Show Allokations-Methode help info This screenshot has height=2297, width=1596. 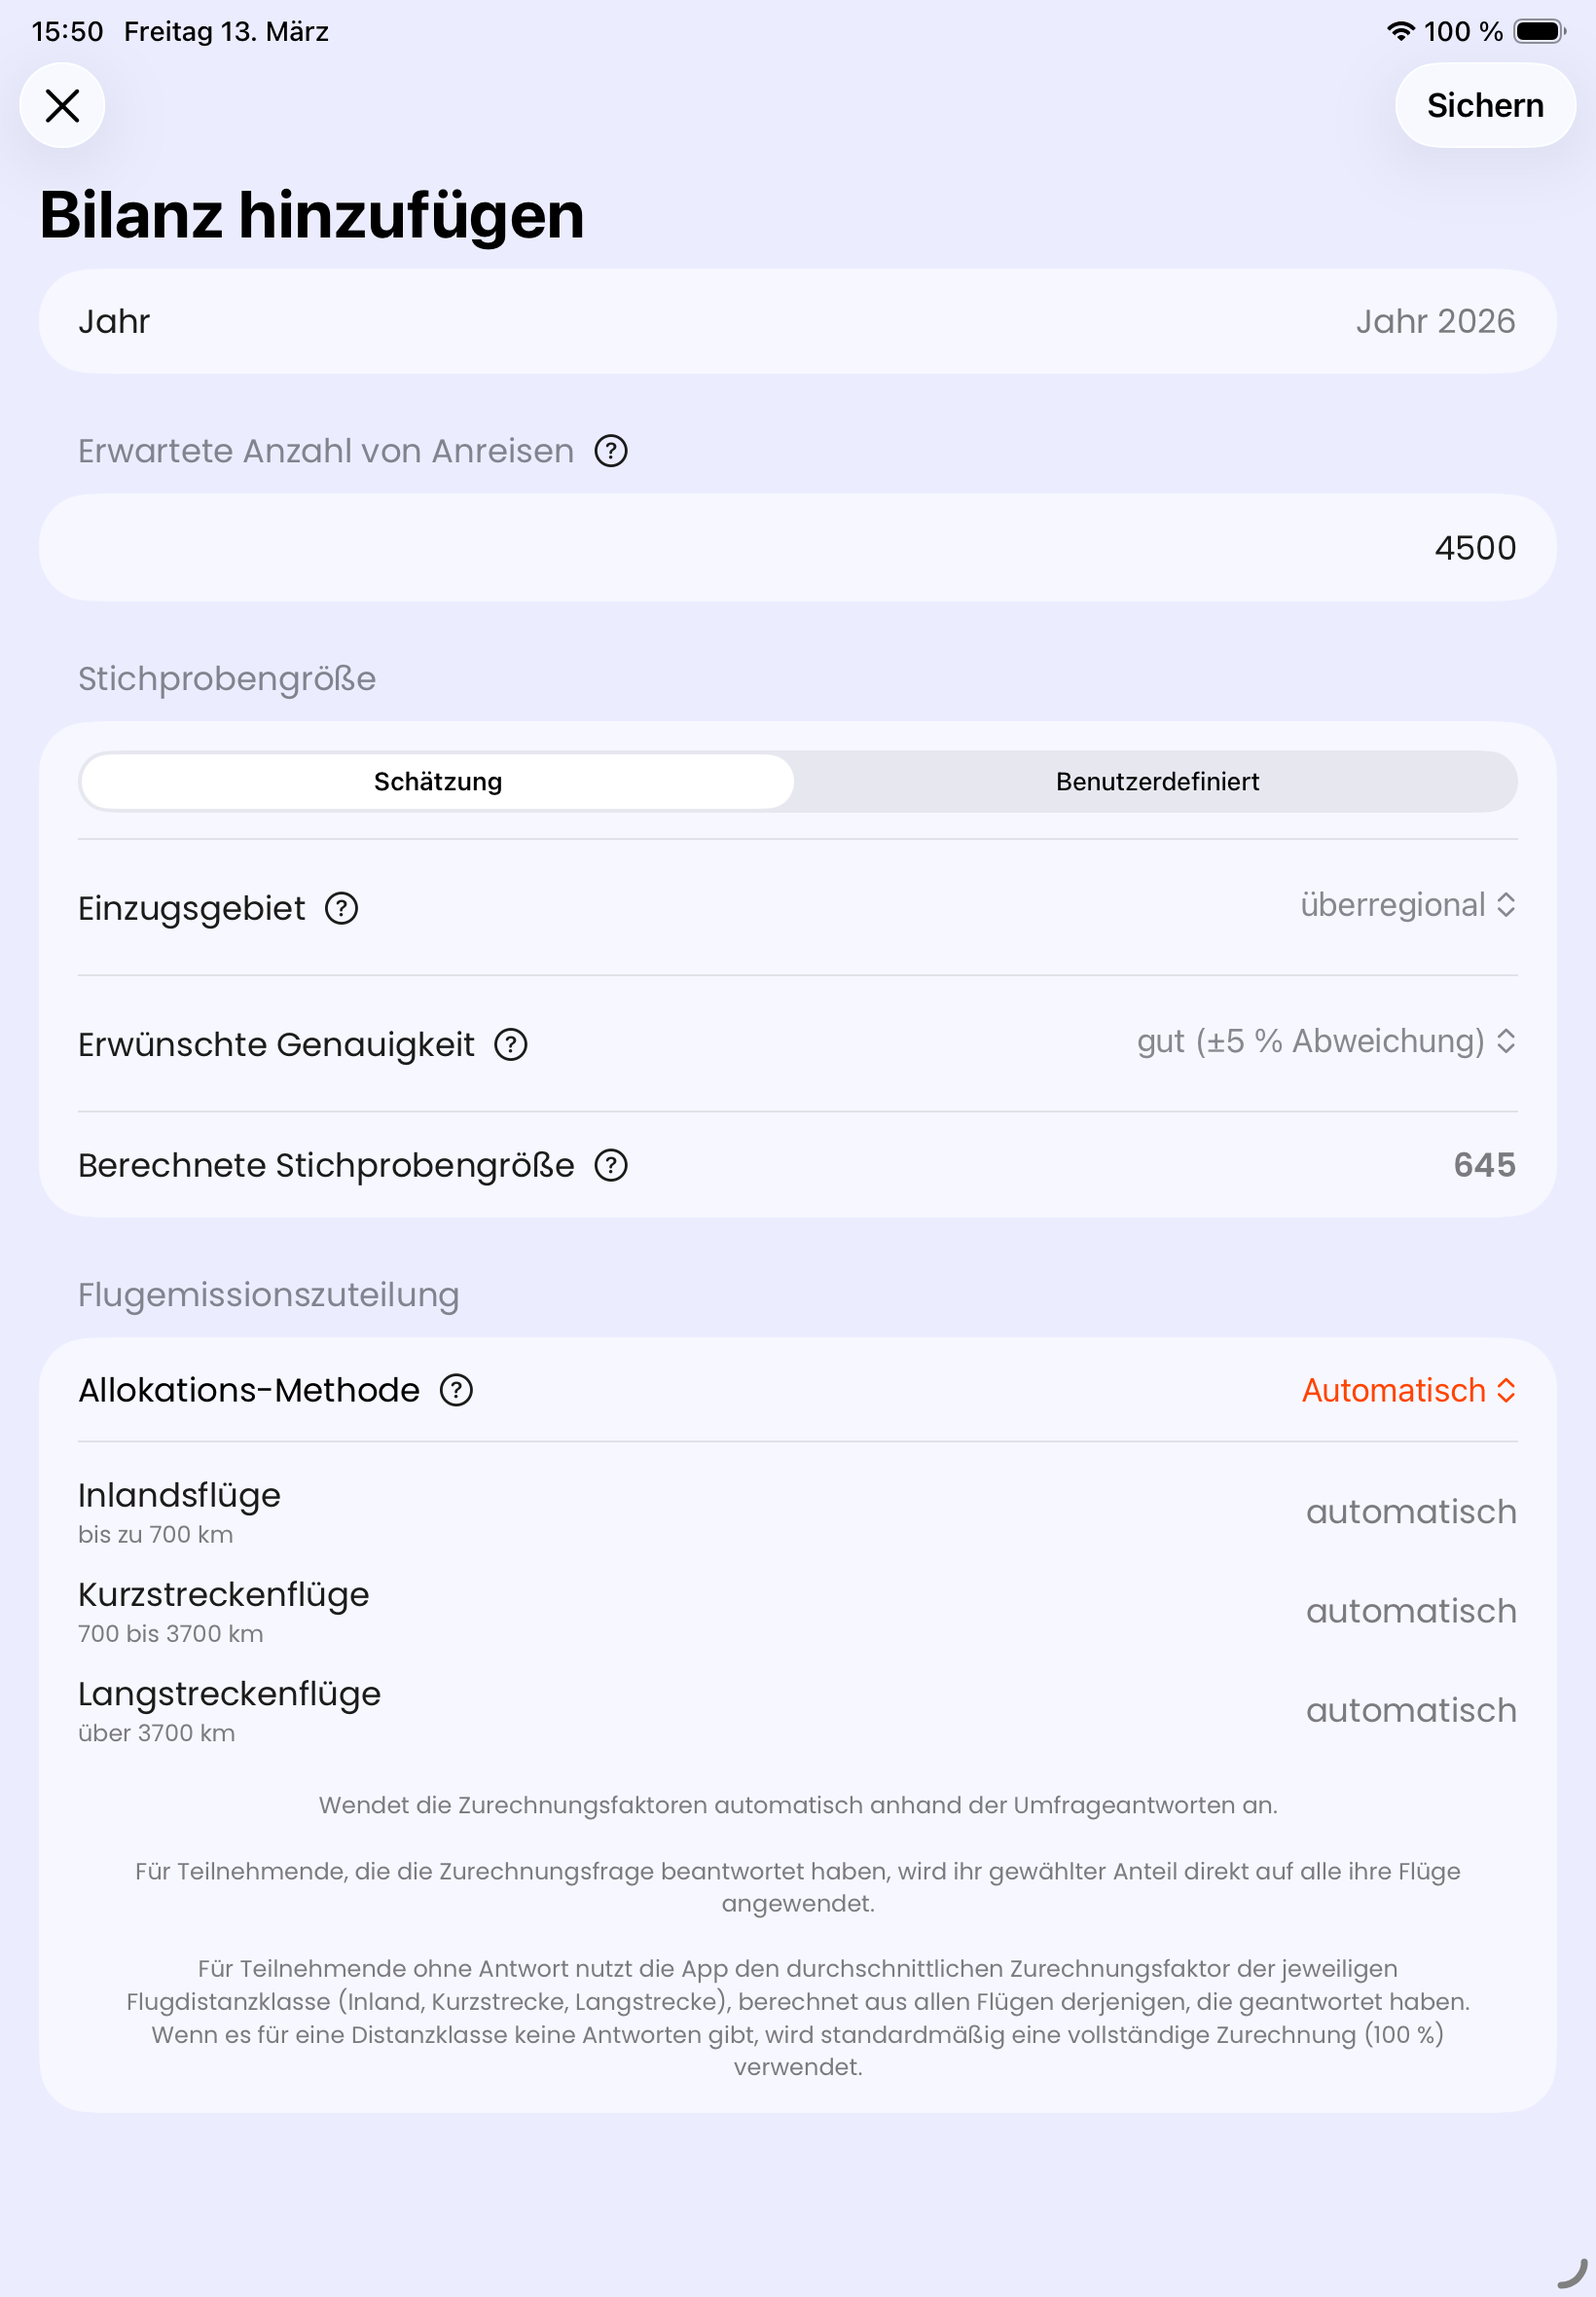point(456,1390)
